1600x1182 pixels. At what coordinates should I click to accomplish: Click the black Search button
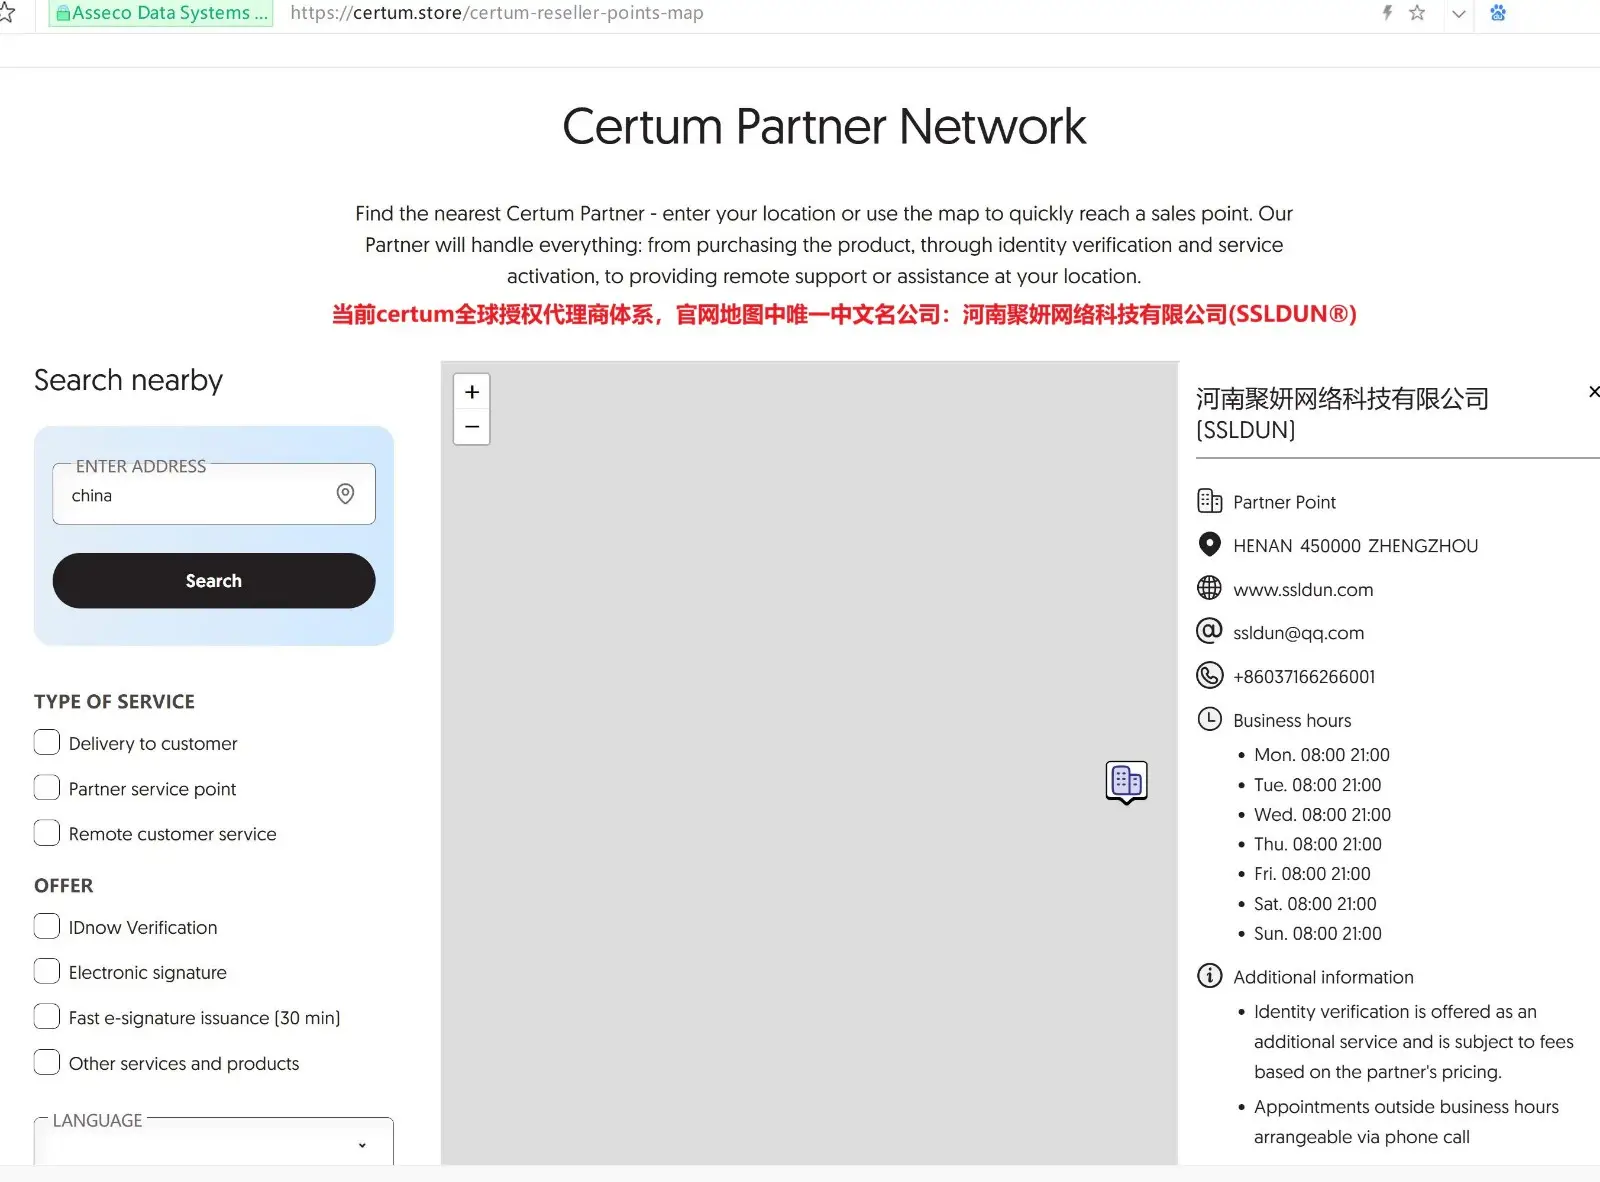[214, 581]
